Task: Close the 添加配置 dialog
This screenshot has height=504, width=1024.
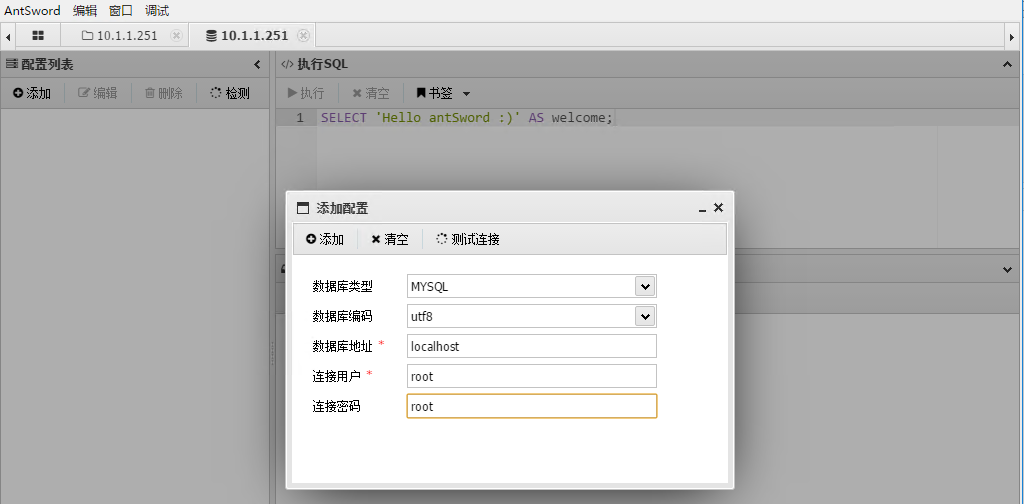Action: pos(718,208)
